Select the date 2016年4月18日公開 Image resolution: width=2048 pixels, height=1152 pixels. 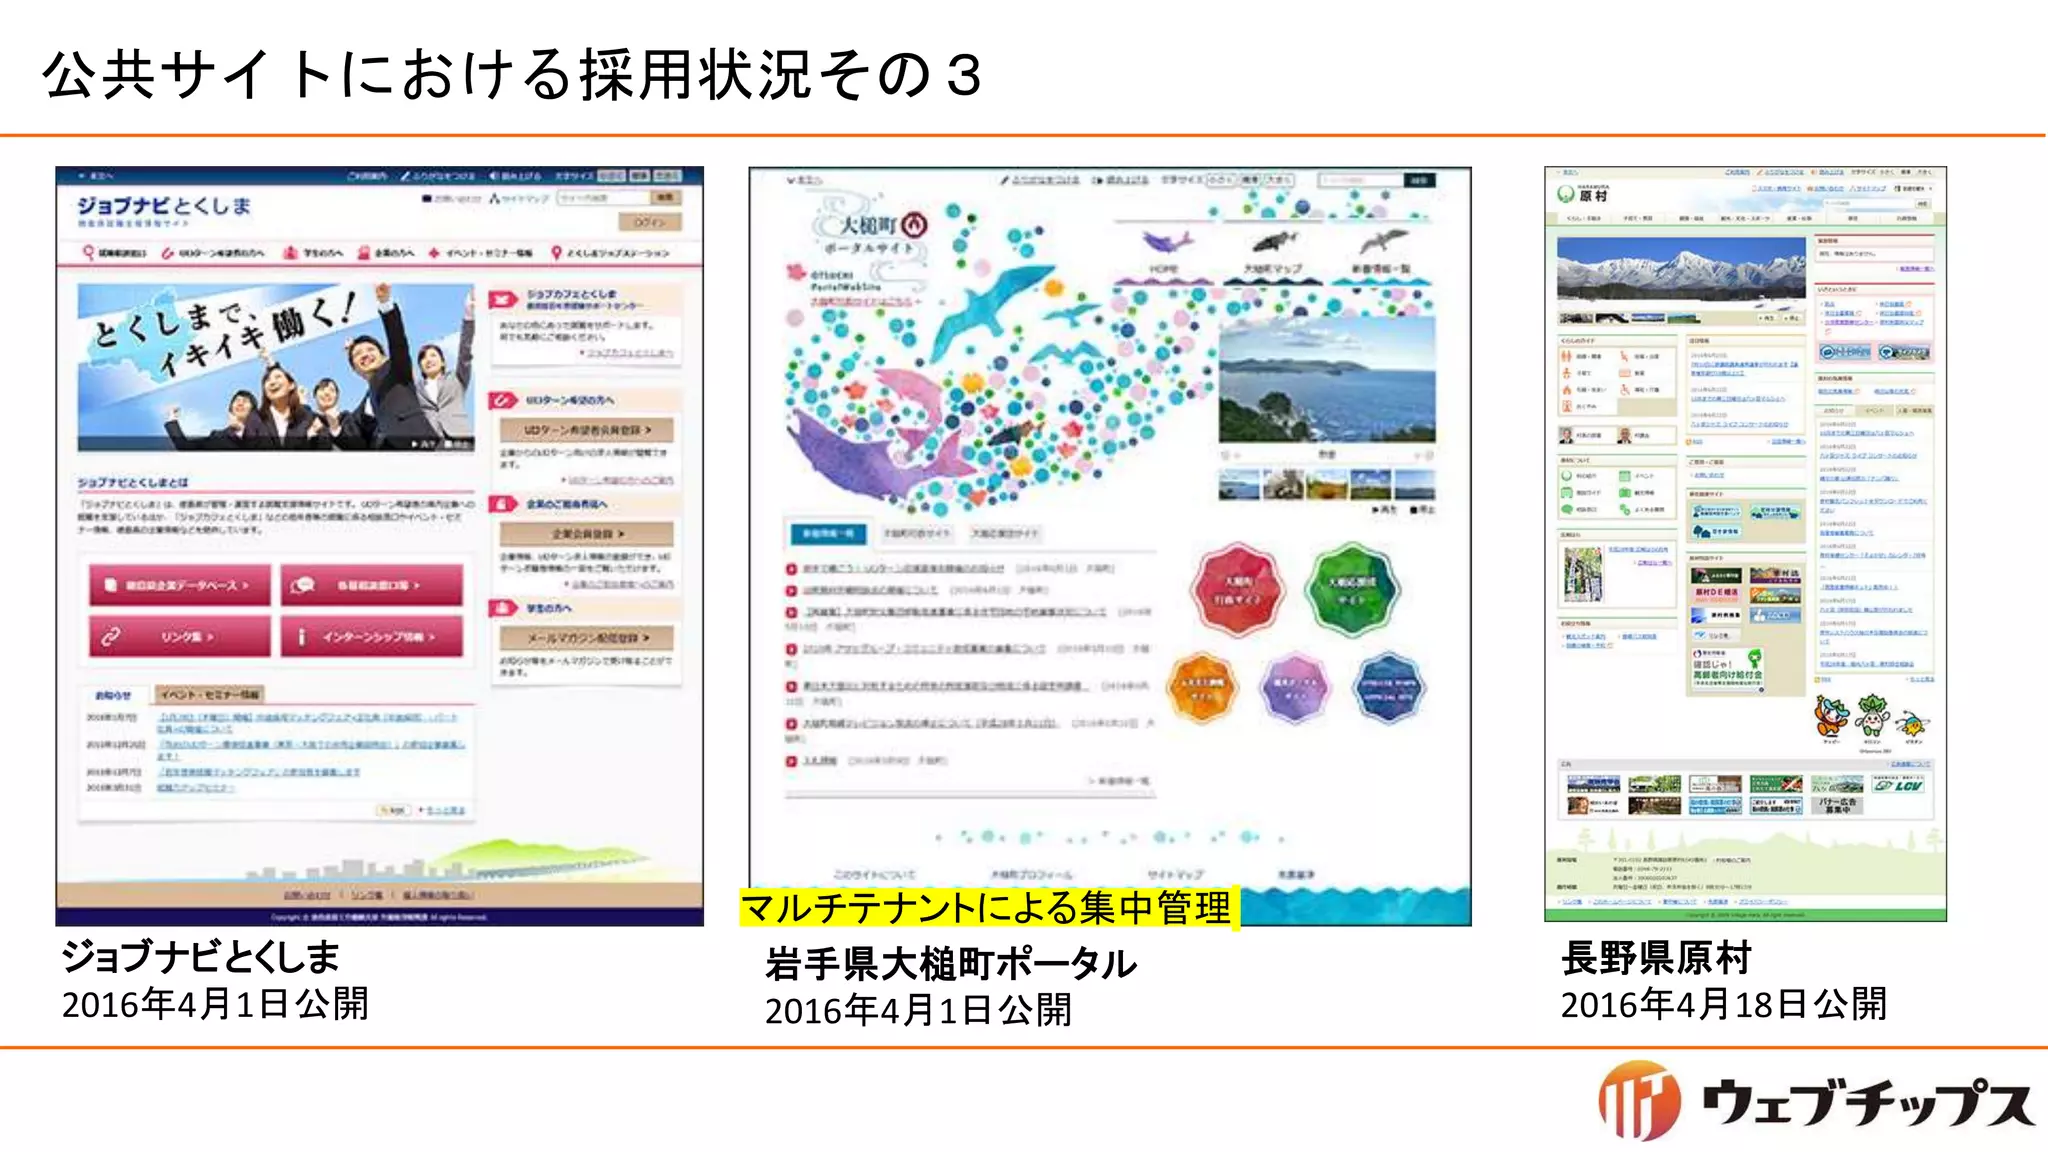[1724, 1004]
